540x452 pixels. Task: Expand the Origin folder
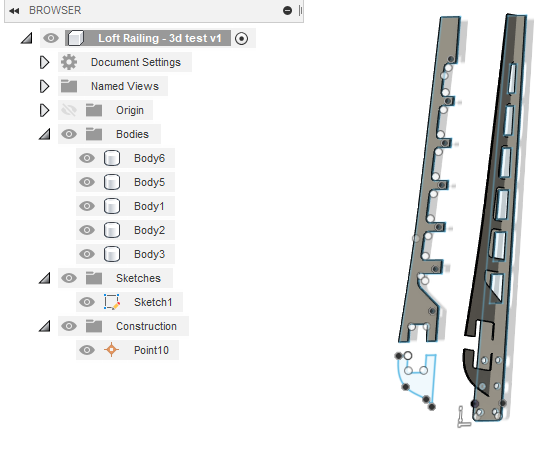pyautogui.click(x=45, y=110)
